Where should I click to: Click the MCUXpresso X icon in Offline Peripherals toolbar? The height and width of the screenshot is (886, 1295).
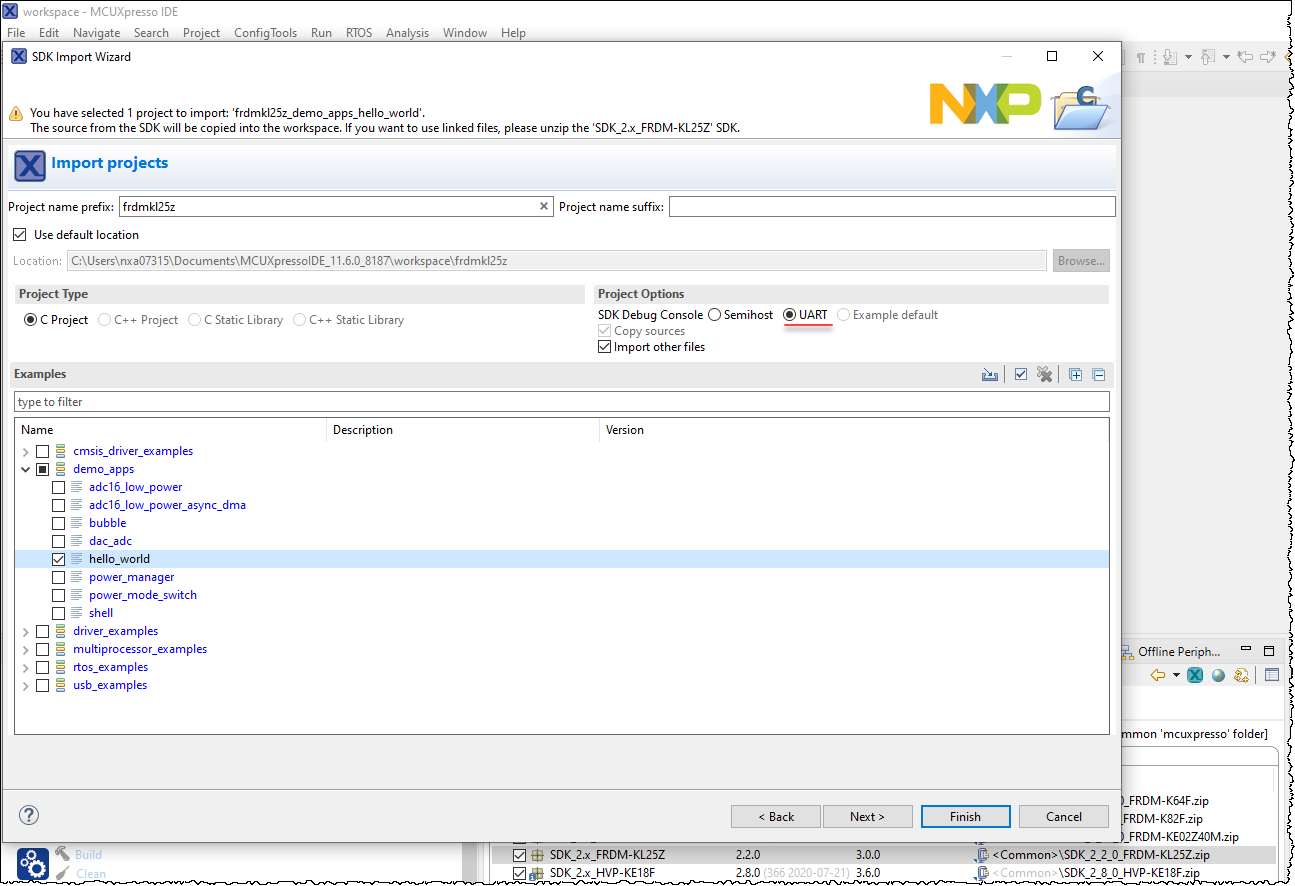point(1195,675)
